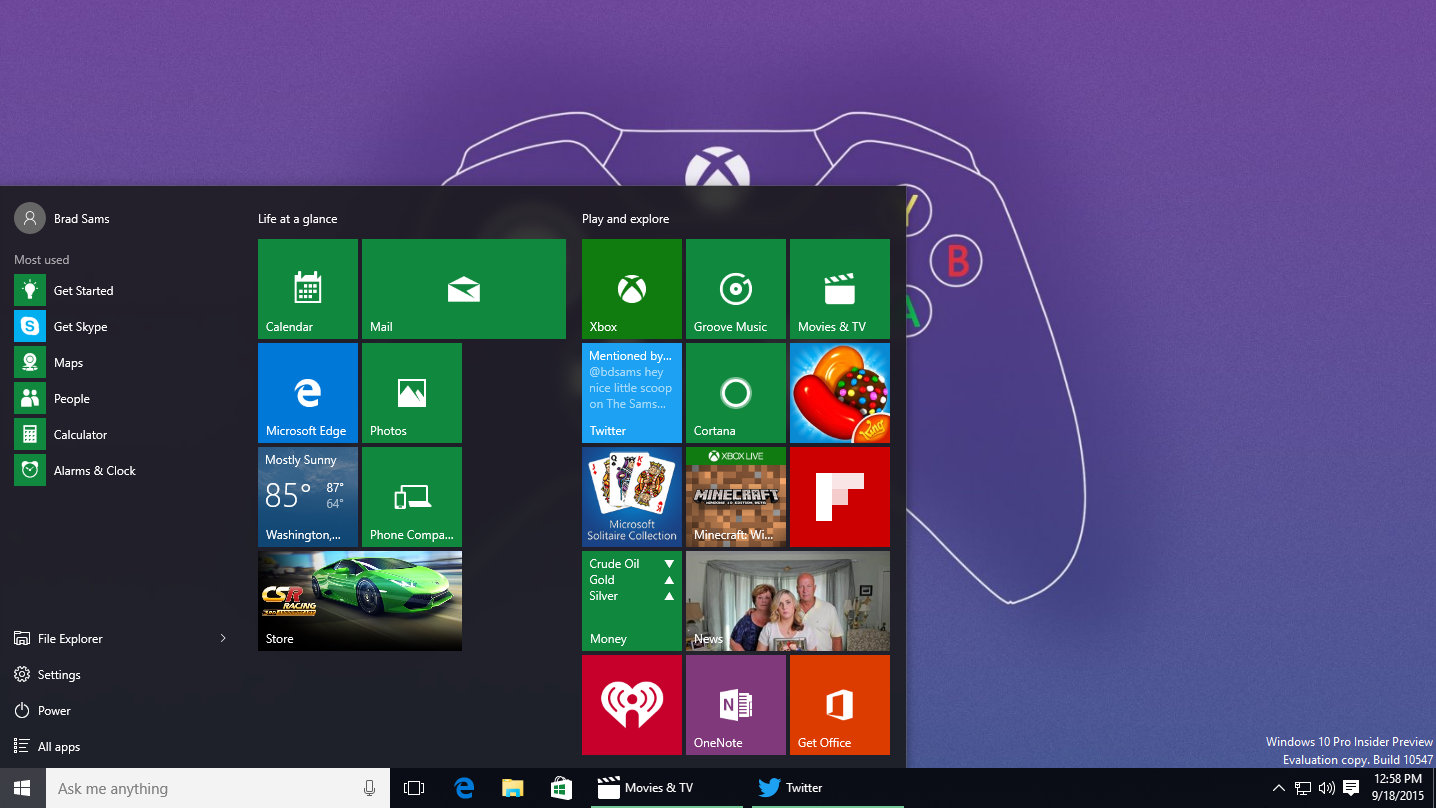Open Settings from the Start menu
Viewport: 1436px width, 808px height.
pos(120,675)
